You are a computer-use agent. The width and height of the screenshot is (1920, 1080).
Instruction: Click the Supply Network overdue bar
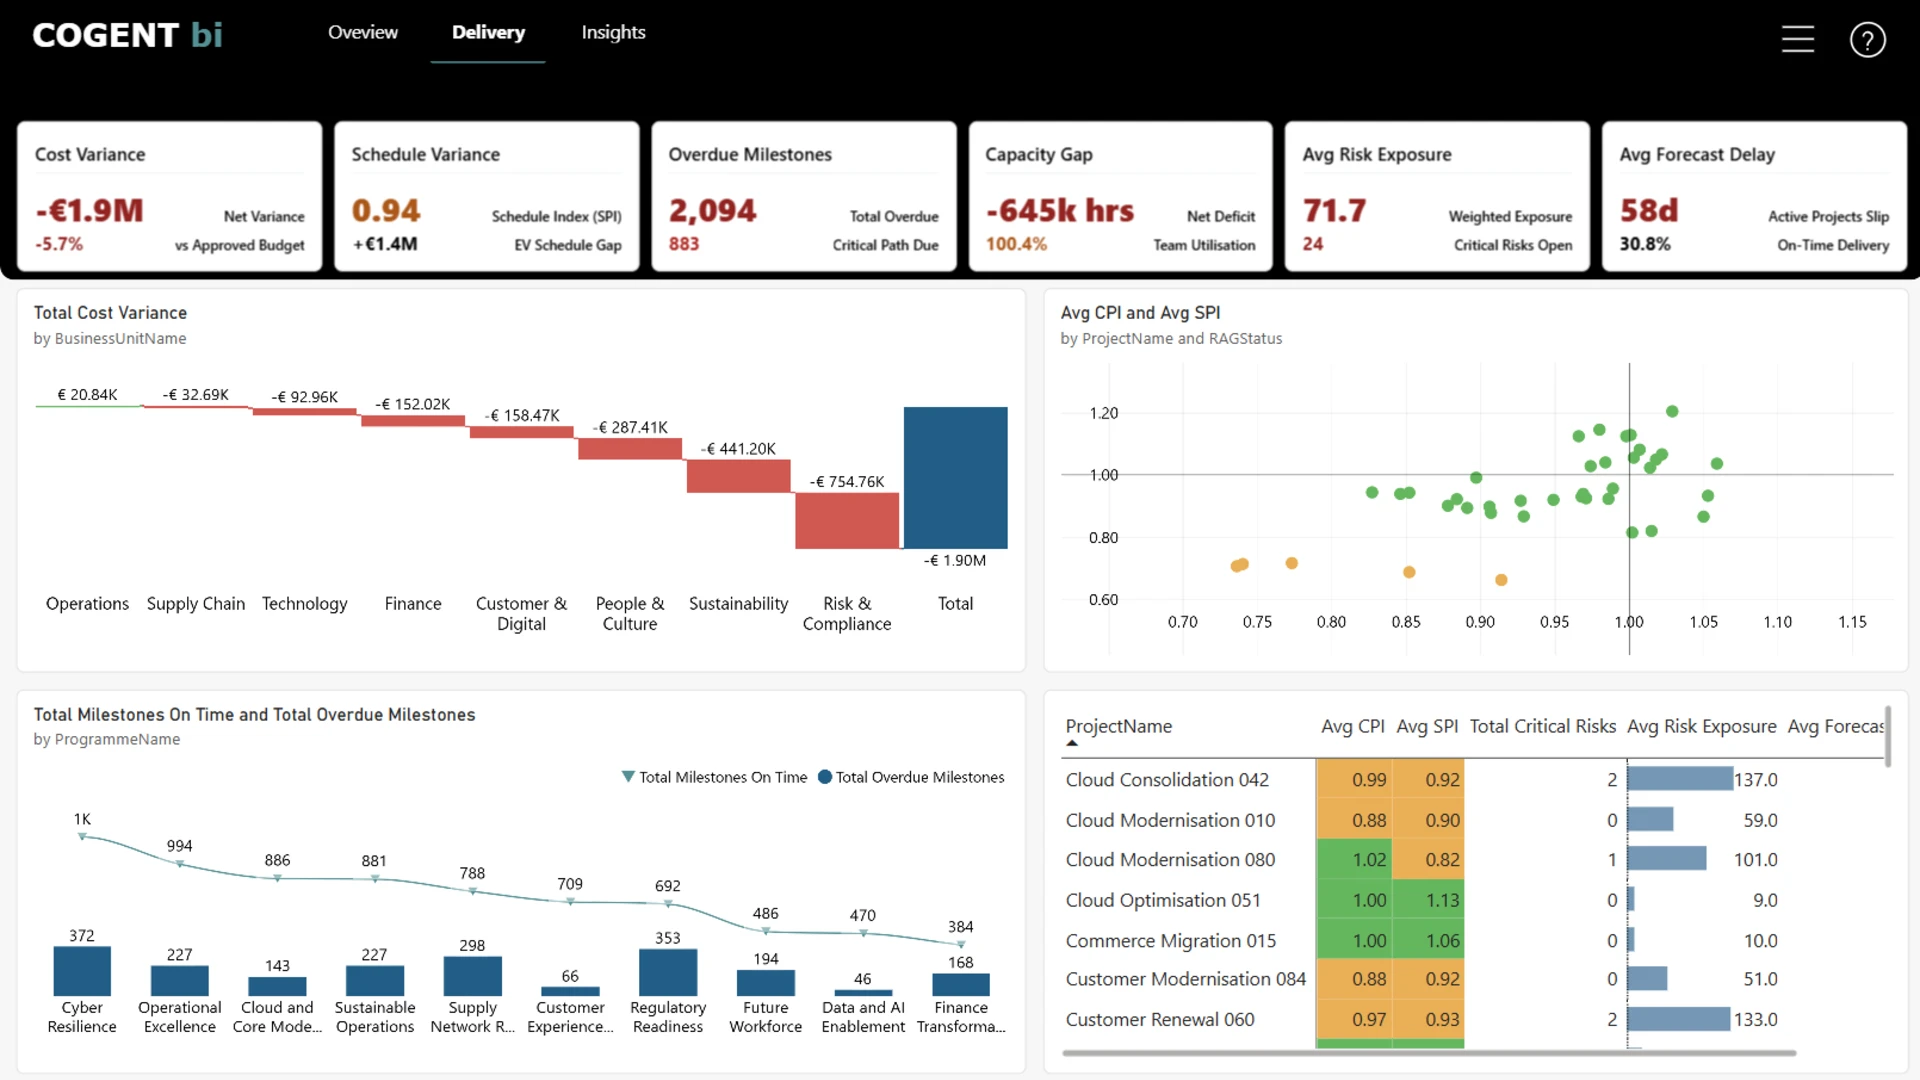(472, 976)
